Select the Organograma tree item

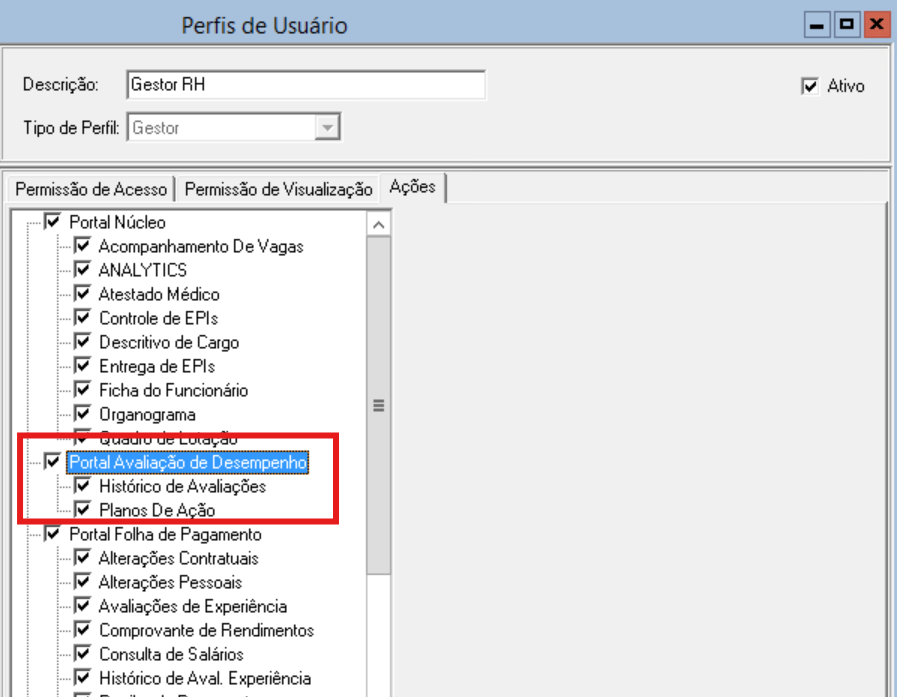pyautogui.click(x=147, y=414)
